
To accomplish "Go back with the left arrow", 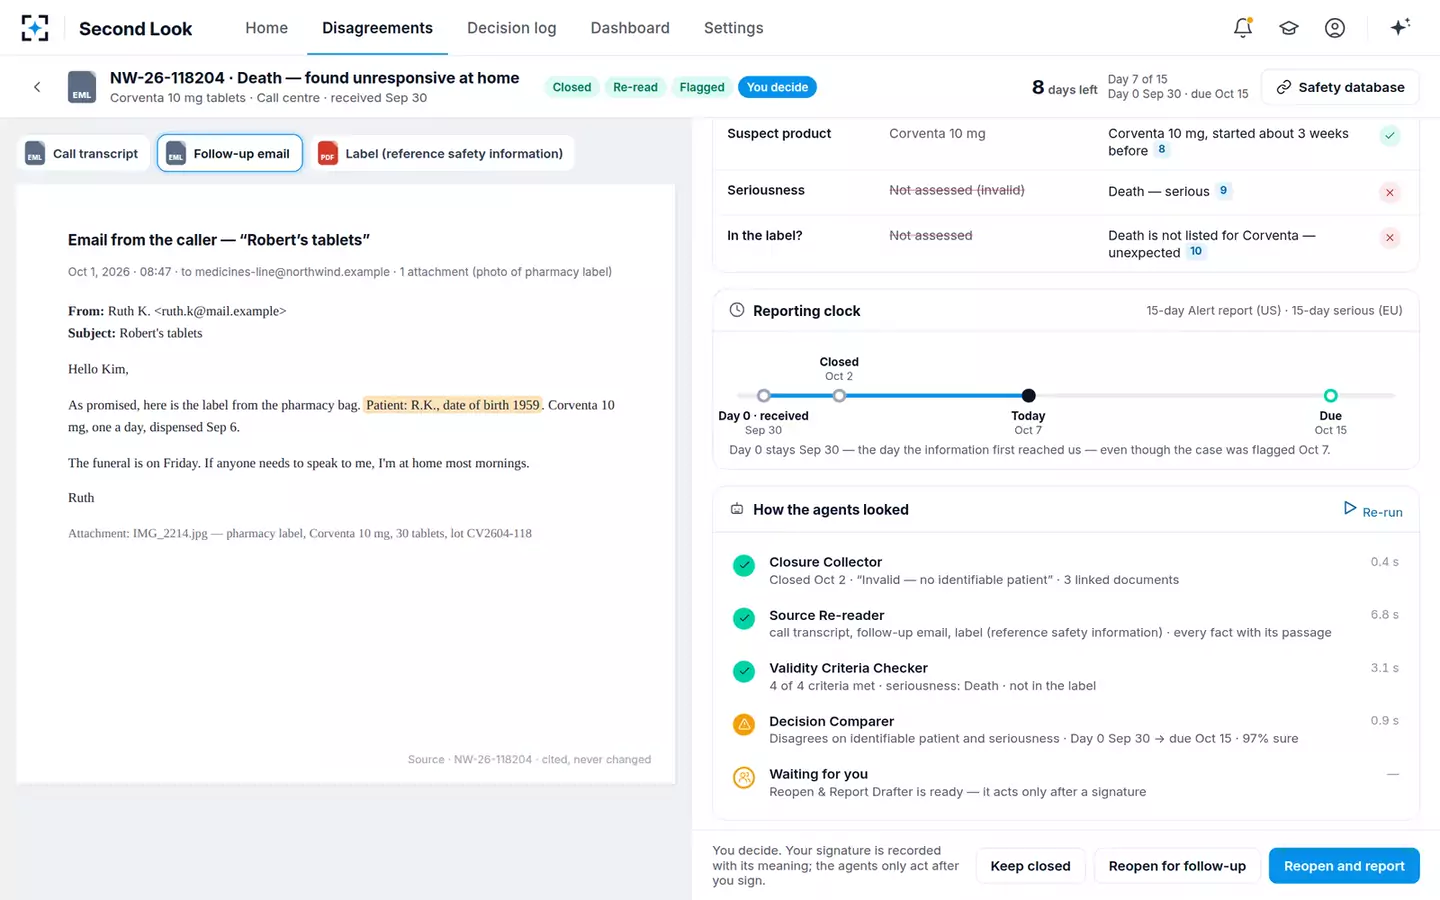I will point(37,87).
